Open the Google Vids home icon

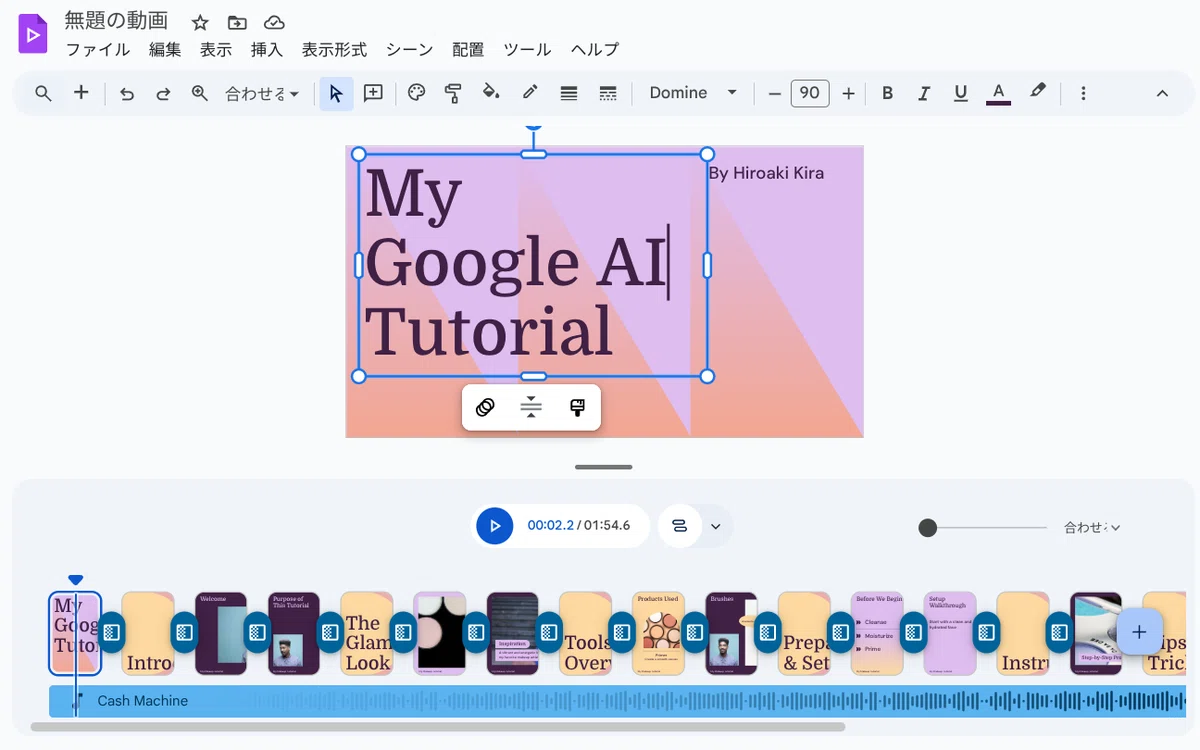[x=33, y=34]
